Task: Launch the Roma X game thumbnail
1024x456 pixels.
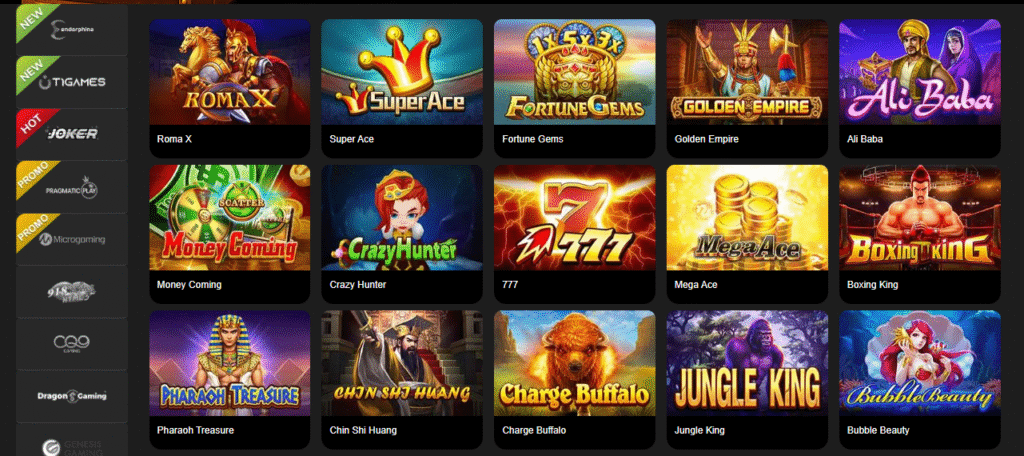Action: [230, 72]
